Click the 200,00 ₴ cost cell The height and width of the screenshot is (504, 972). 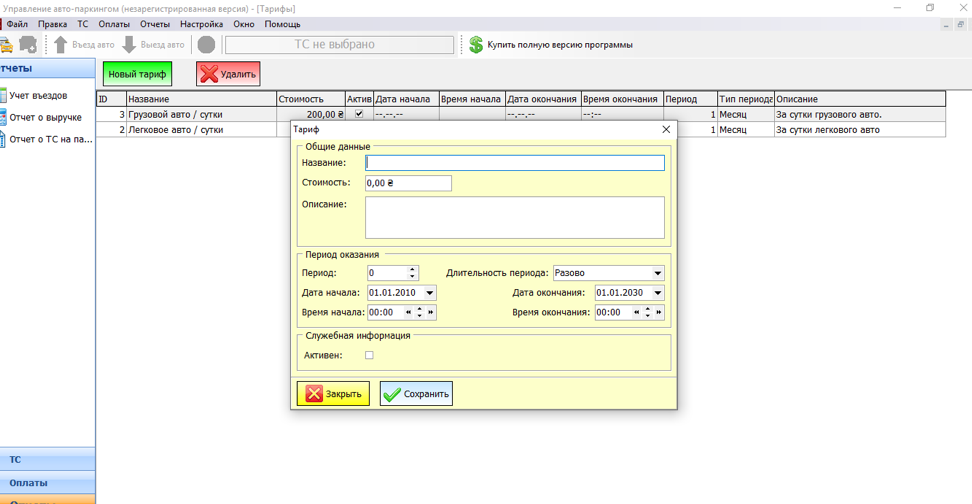(311, 115)
